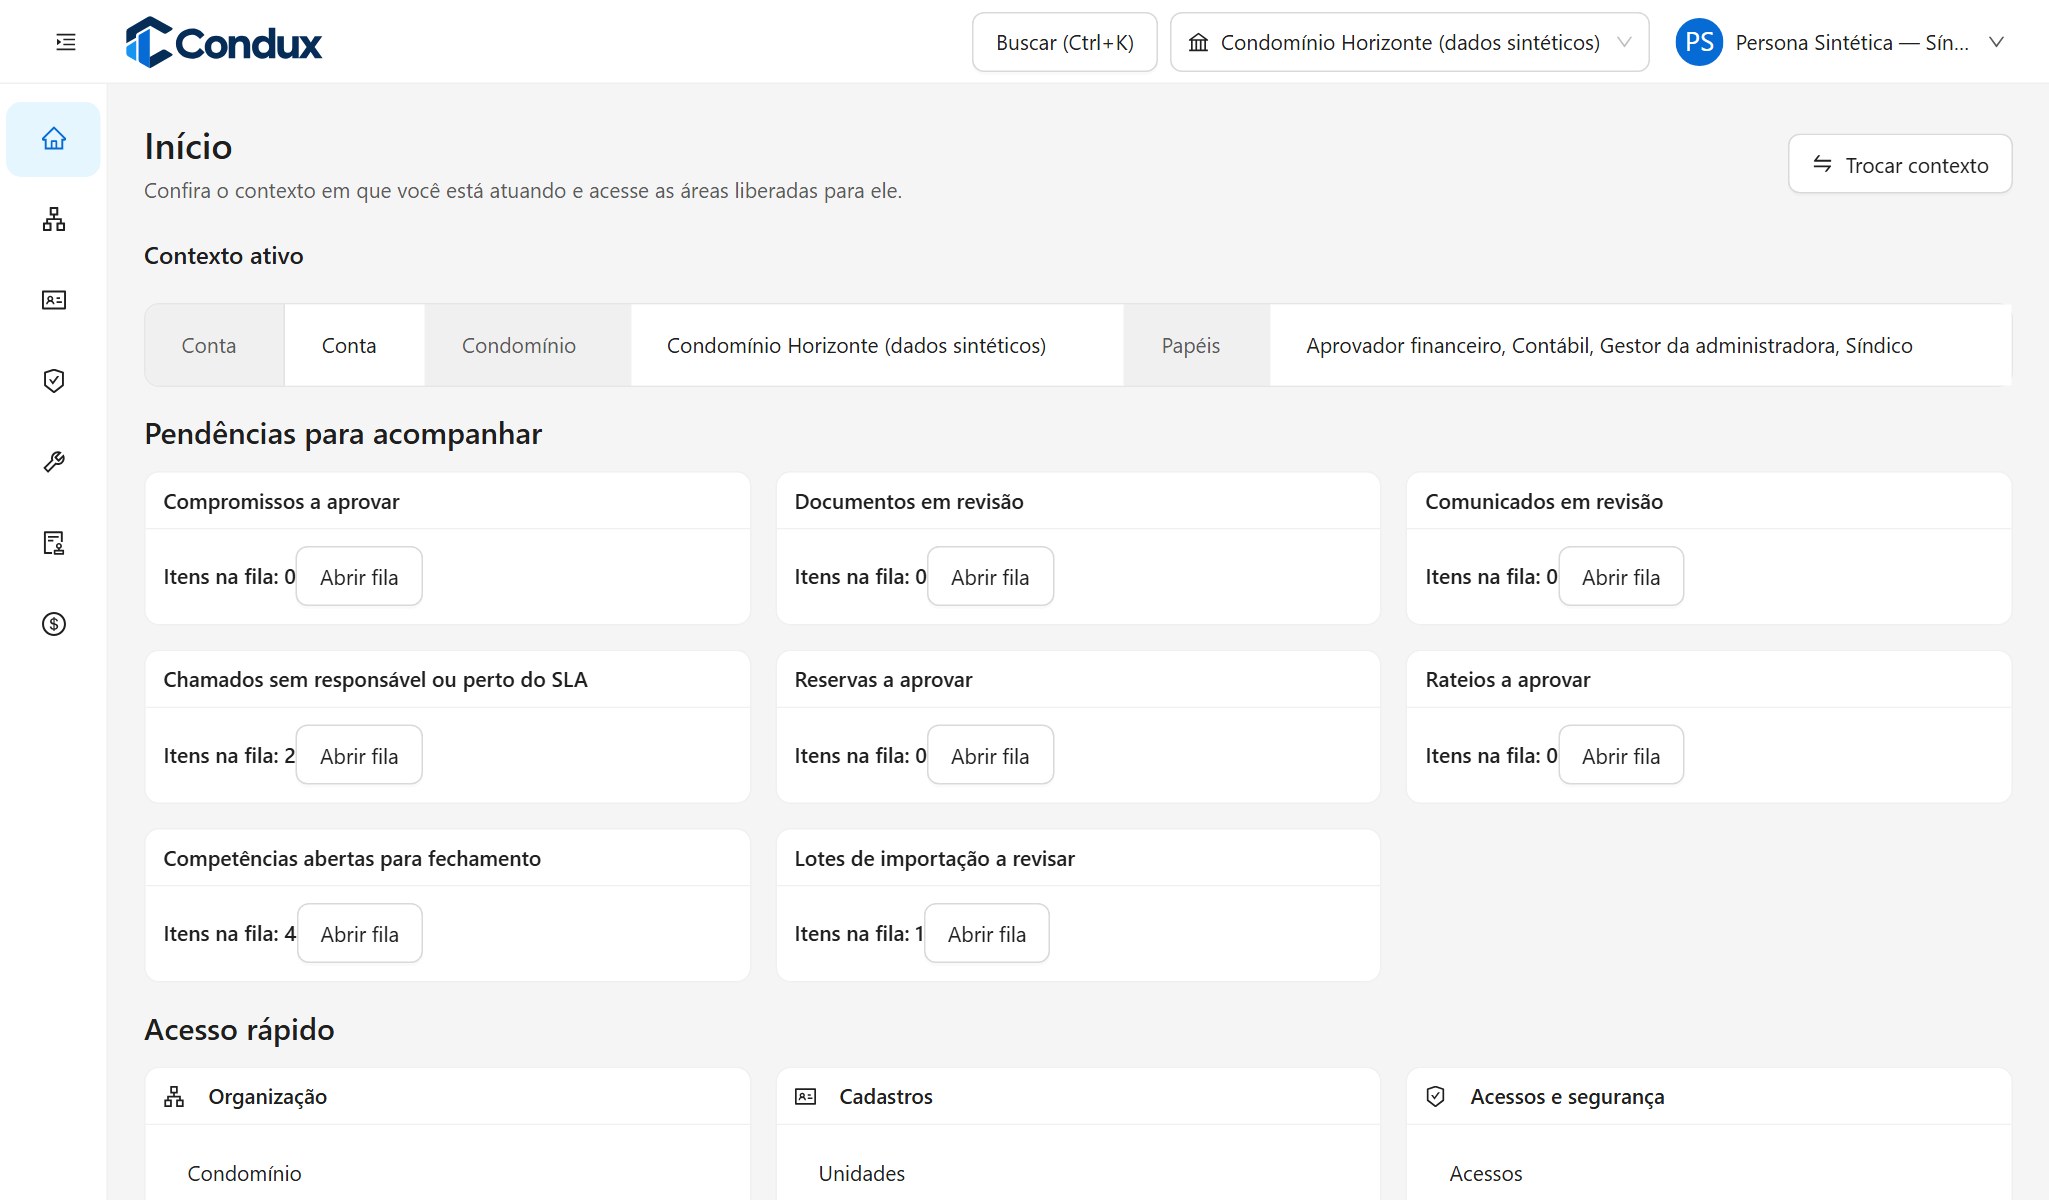Open queue for Reservas a aprovar
This screenshot has height=1200, width=2049.
pos(990,755)
